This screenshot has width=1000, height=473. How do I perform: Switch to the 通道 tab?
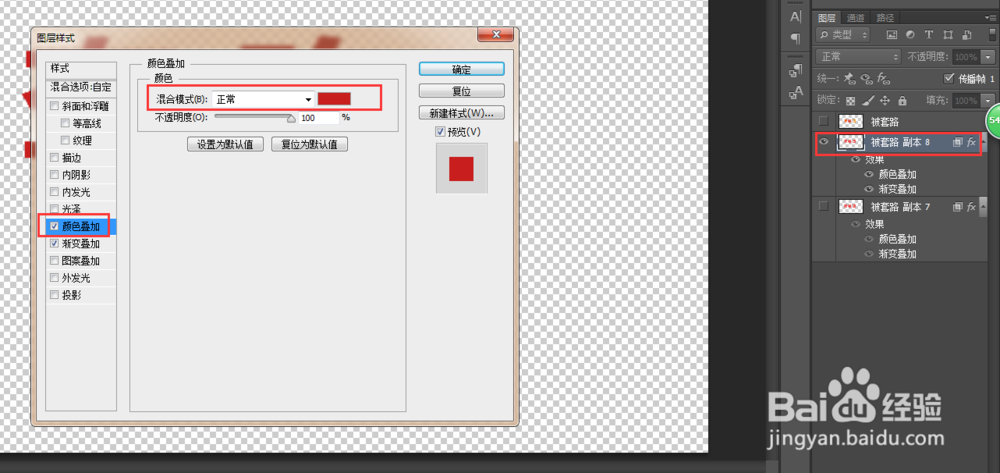point(856,18)
